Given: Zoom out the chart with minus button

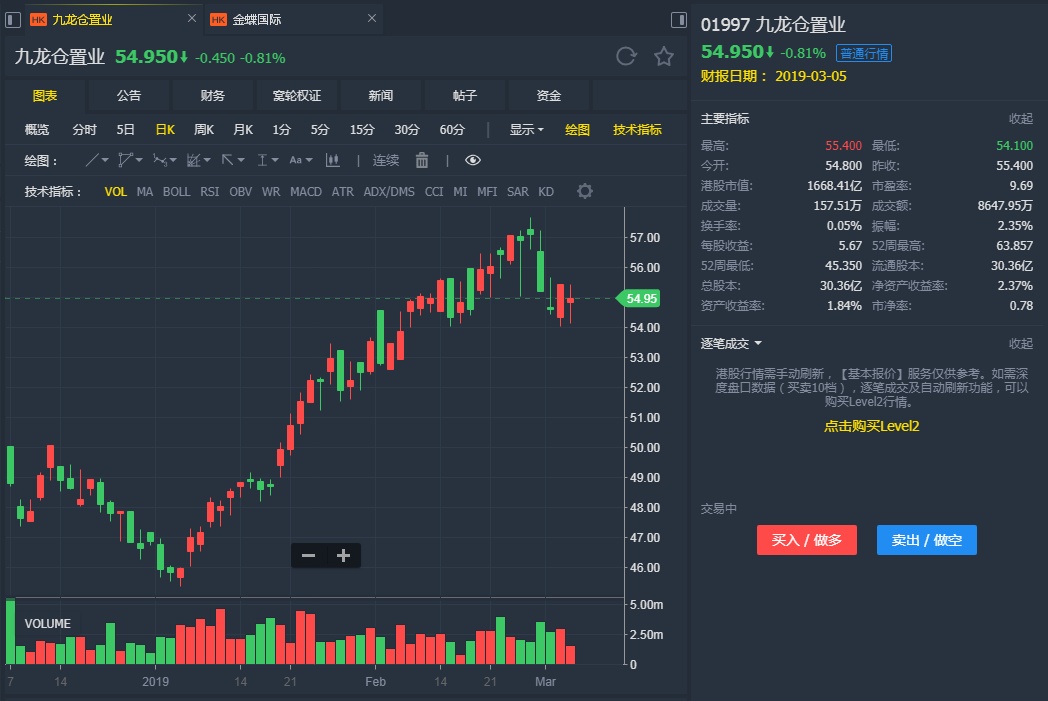Looking at the screenshot, I should click(x=308, y=556).
